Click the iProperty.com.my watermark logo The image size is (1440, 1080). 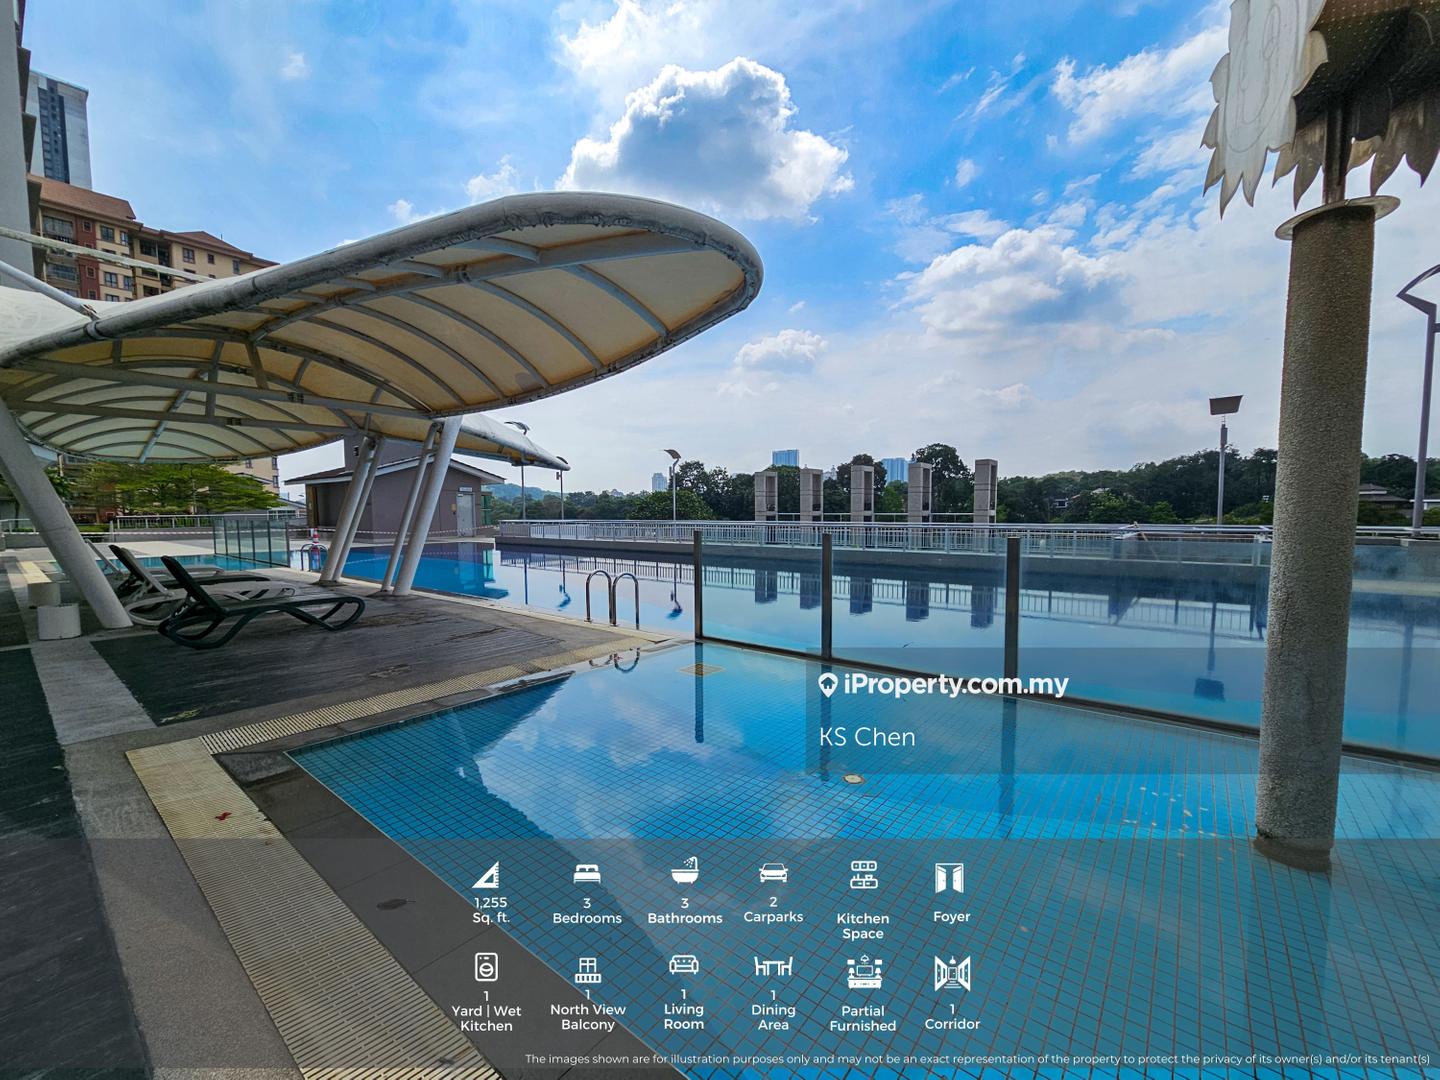(943, 685)
